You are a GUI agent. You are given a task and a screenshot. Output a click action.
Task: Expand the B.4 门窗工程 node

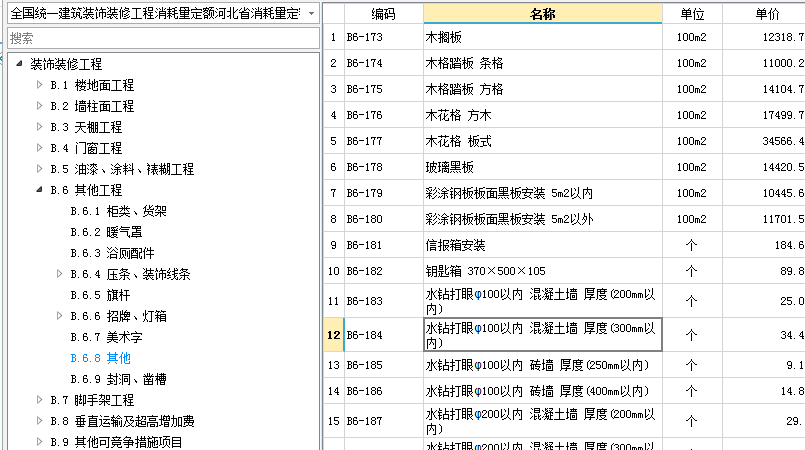(x=40, y=148)
